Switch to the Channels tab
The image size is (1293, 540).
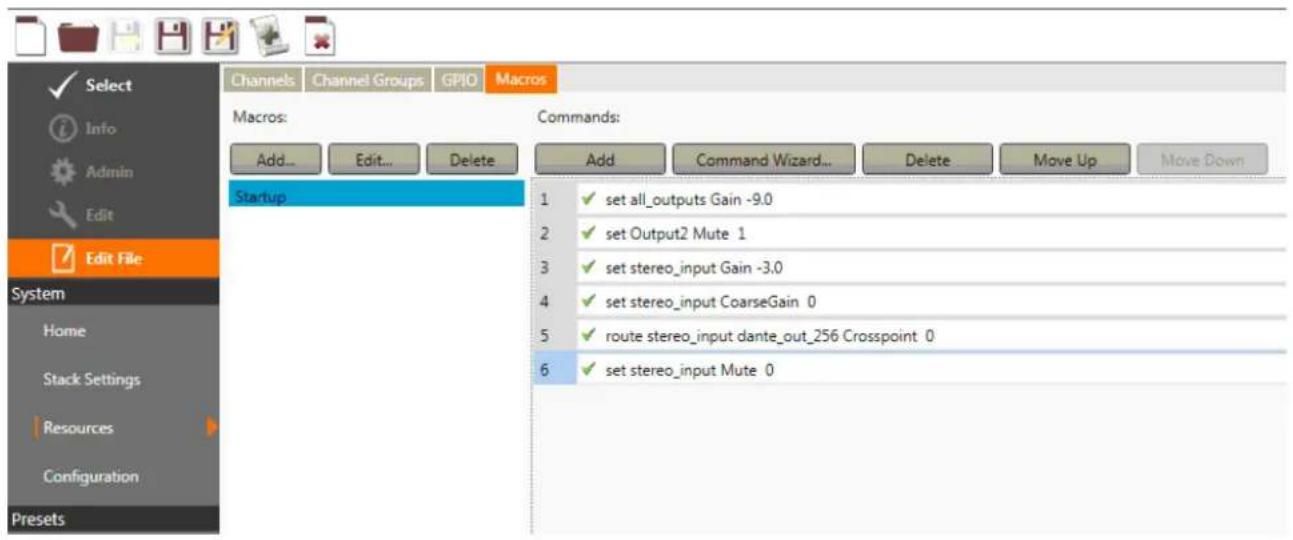coord(263,80)
